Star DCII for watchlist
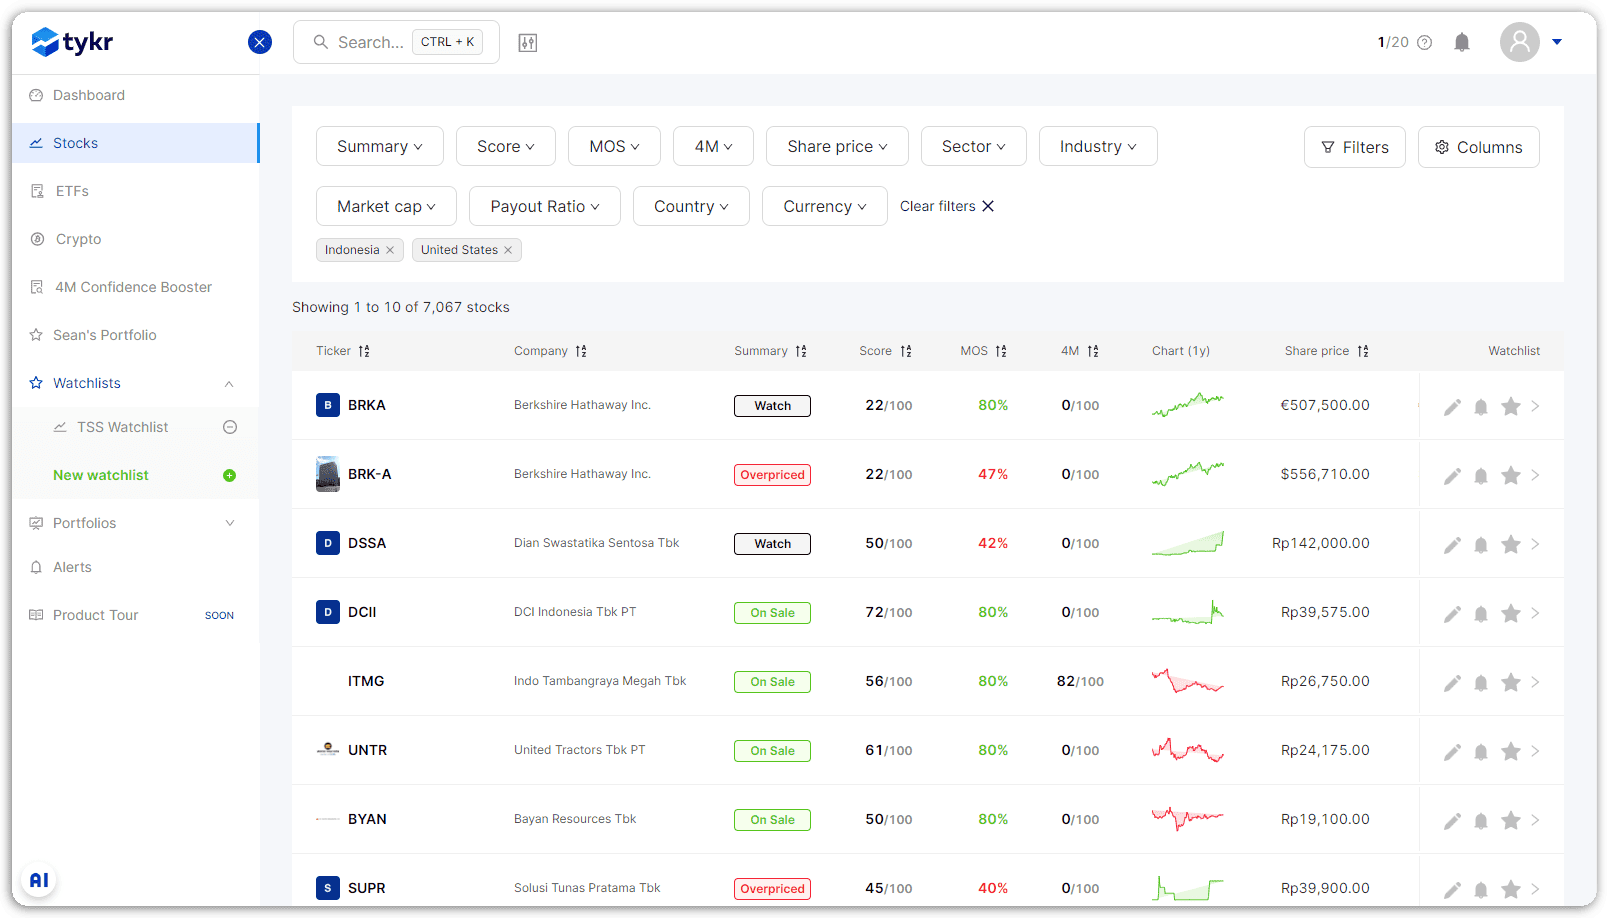The width and height of the screenshot is (1609, 918). (1511, 613)
